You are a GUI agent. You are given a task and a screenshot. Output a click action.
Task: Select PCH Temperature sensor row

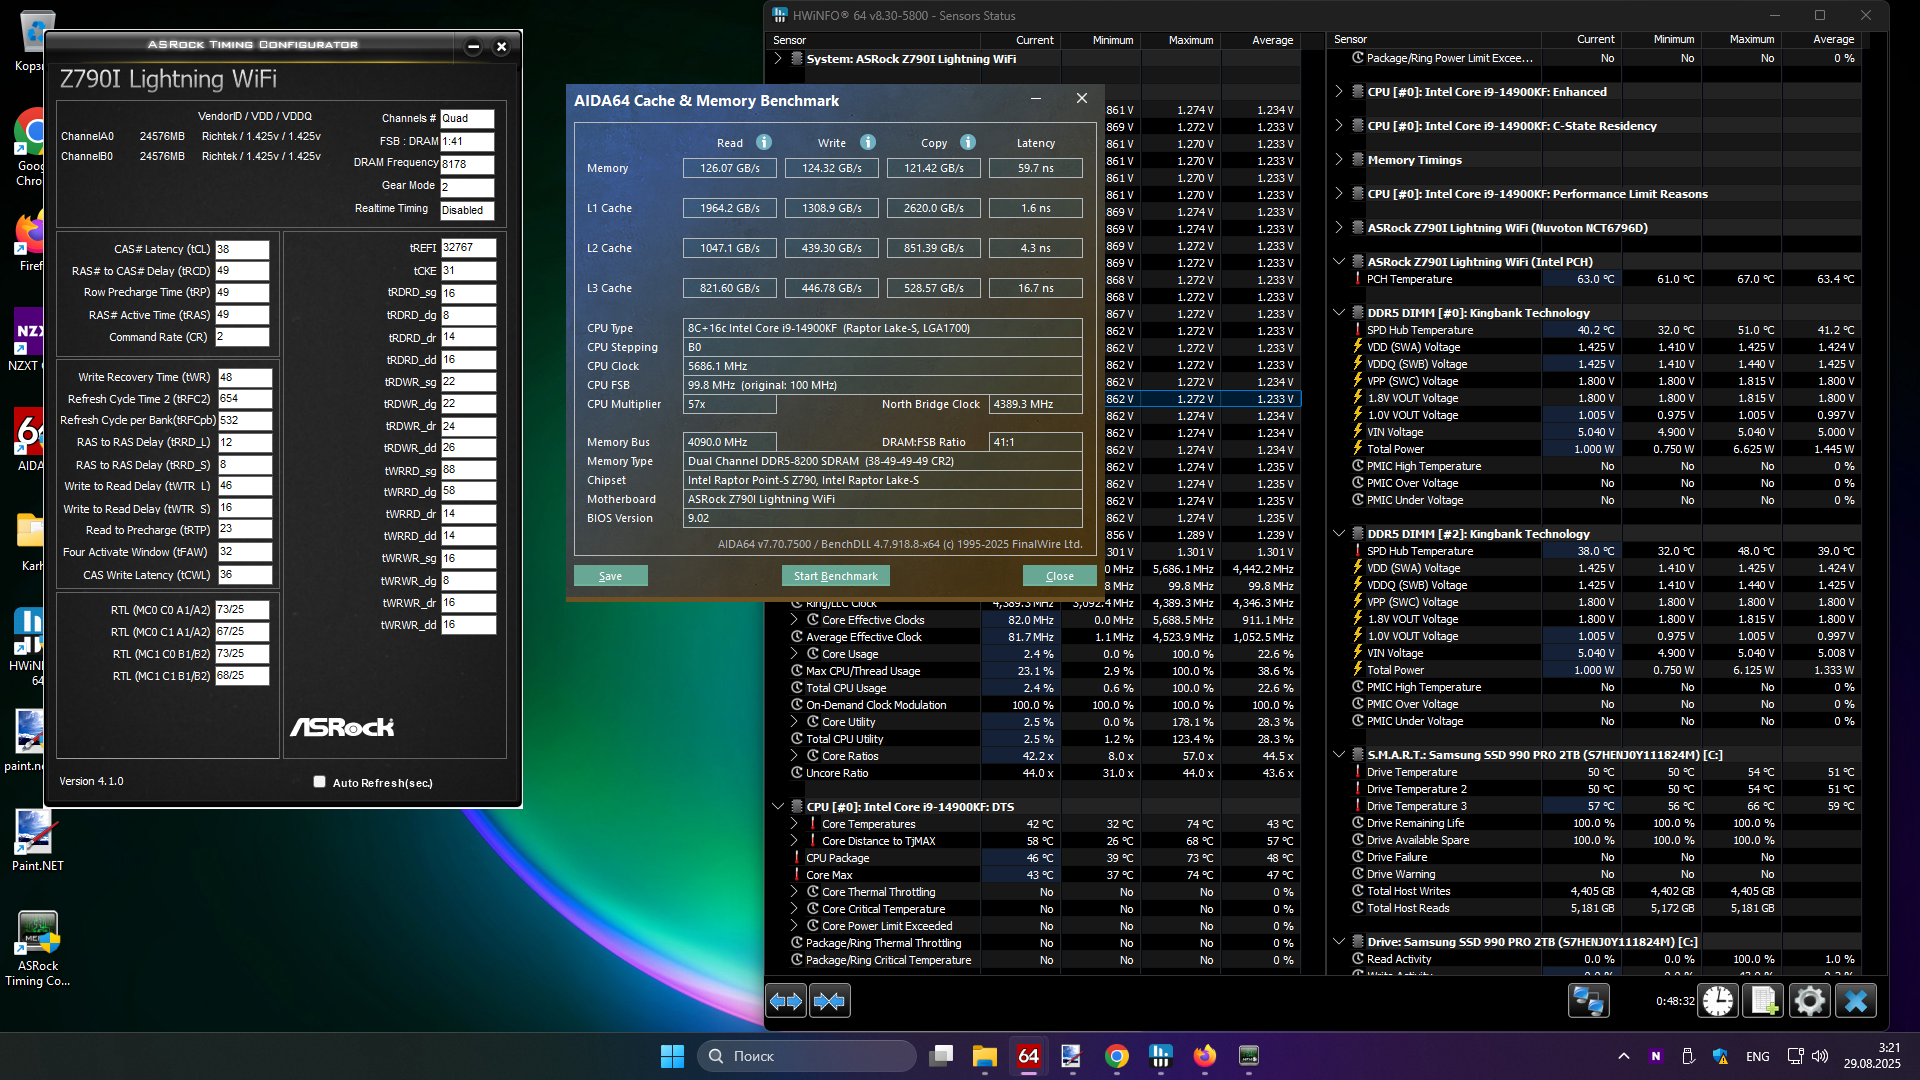1594,280
